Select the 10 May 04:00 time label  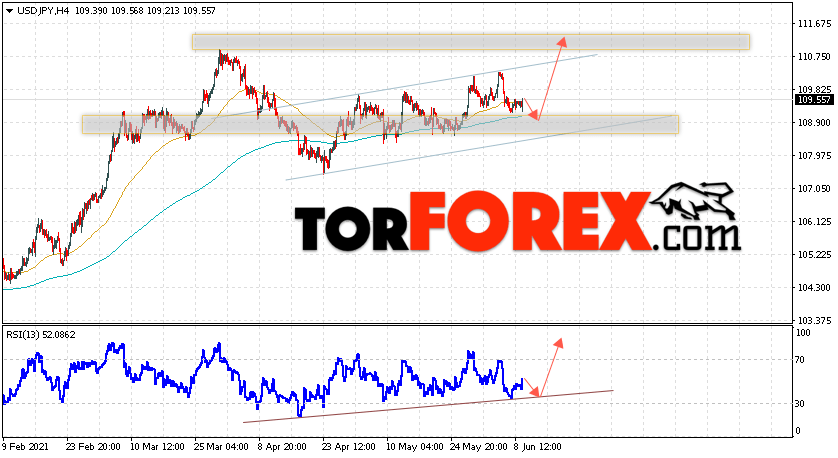click(x=415, y=446)
